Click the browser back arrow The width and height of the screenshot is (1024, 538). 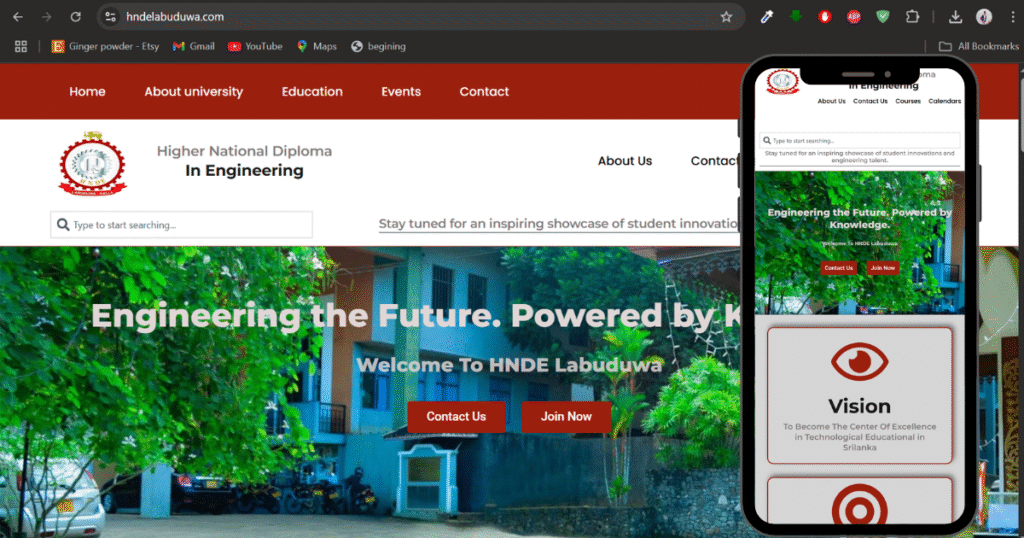(18, 17)
